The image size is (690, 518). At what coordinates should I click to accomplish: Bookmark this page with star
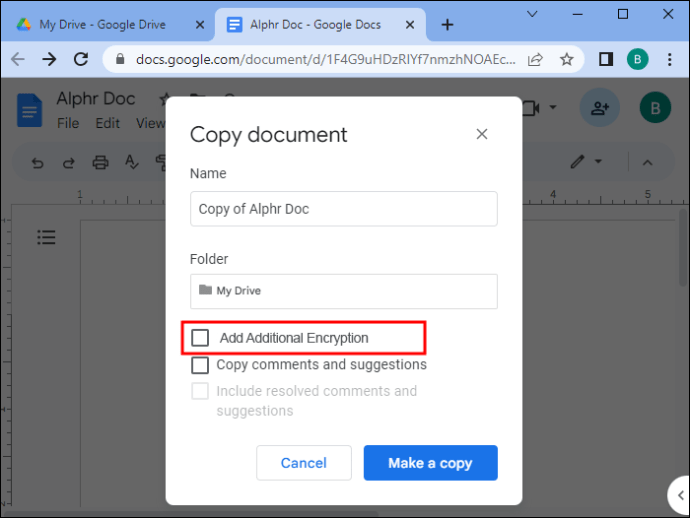point(567,59)
